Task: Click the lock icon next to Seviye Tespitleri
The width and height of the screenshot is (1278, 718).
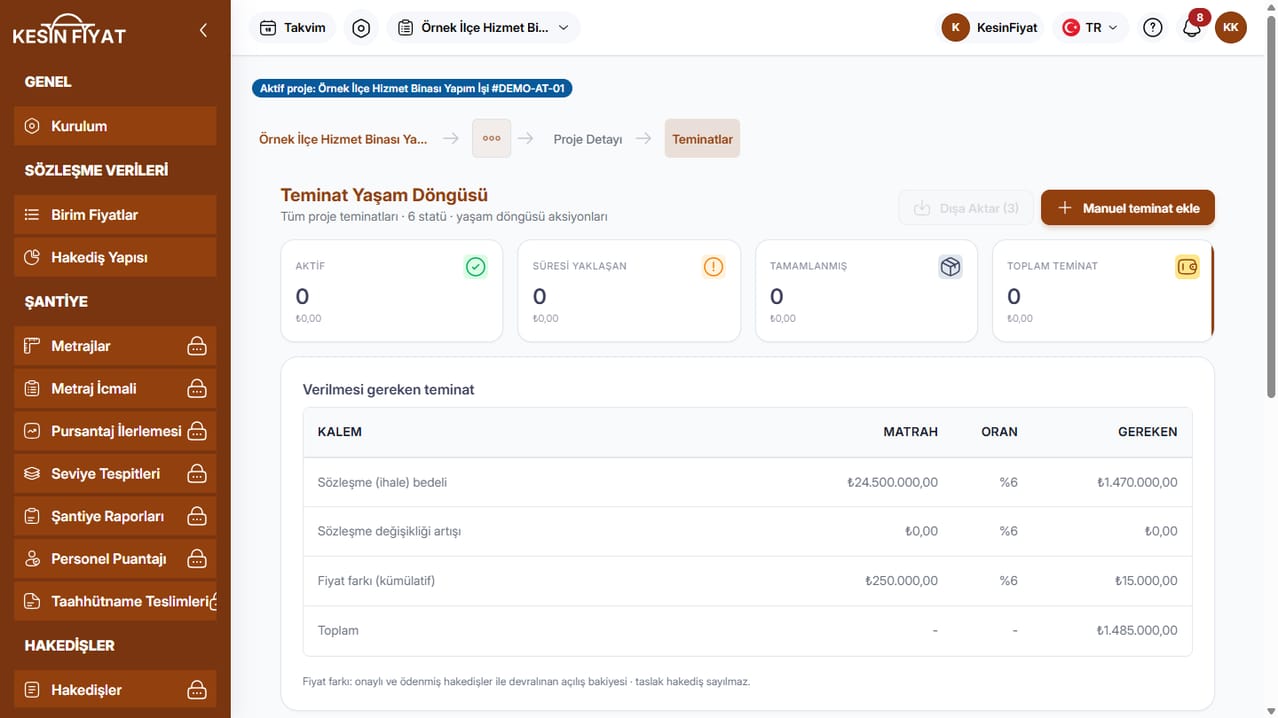Action: [197, 474]
